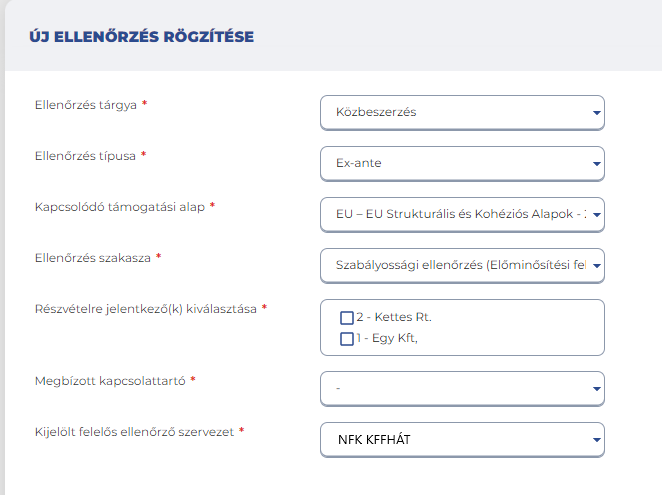Click the Részvételre jelentkező(k) kiválasztása label
The width and height of the screenshot is (662, 495).
[146, 309]
